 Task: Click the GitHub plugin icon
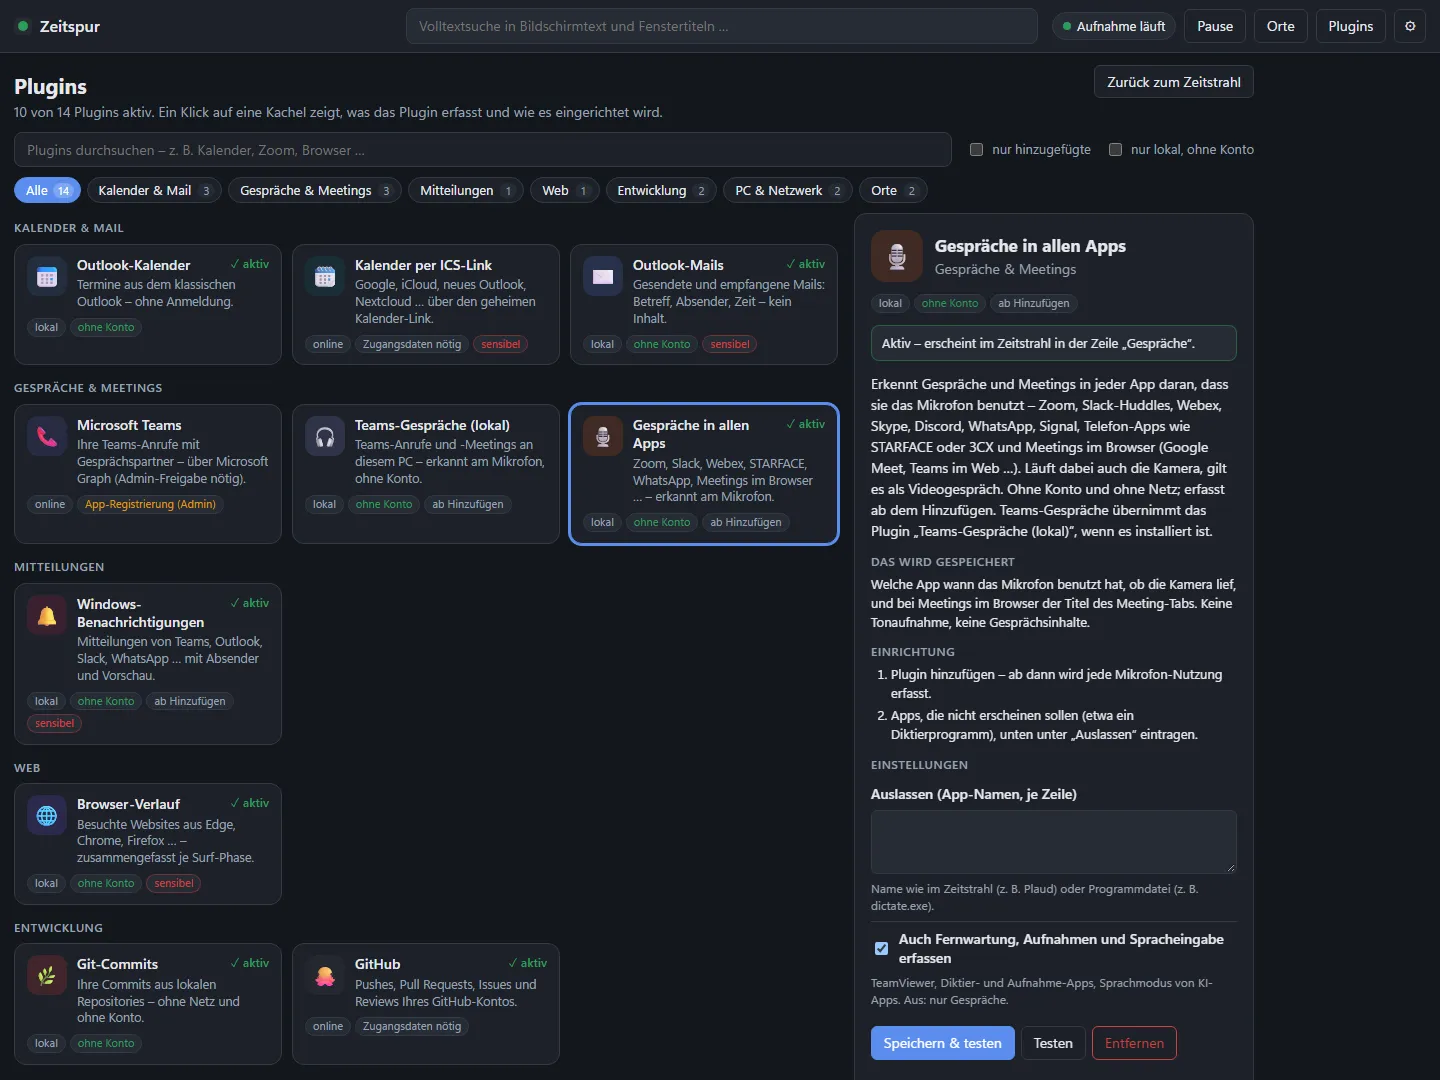[x=325, y=976]
